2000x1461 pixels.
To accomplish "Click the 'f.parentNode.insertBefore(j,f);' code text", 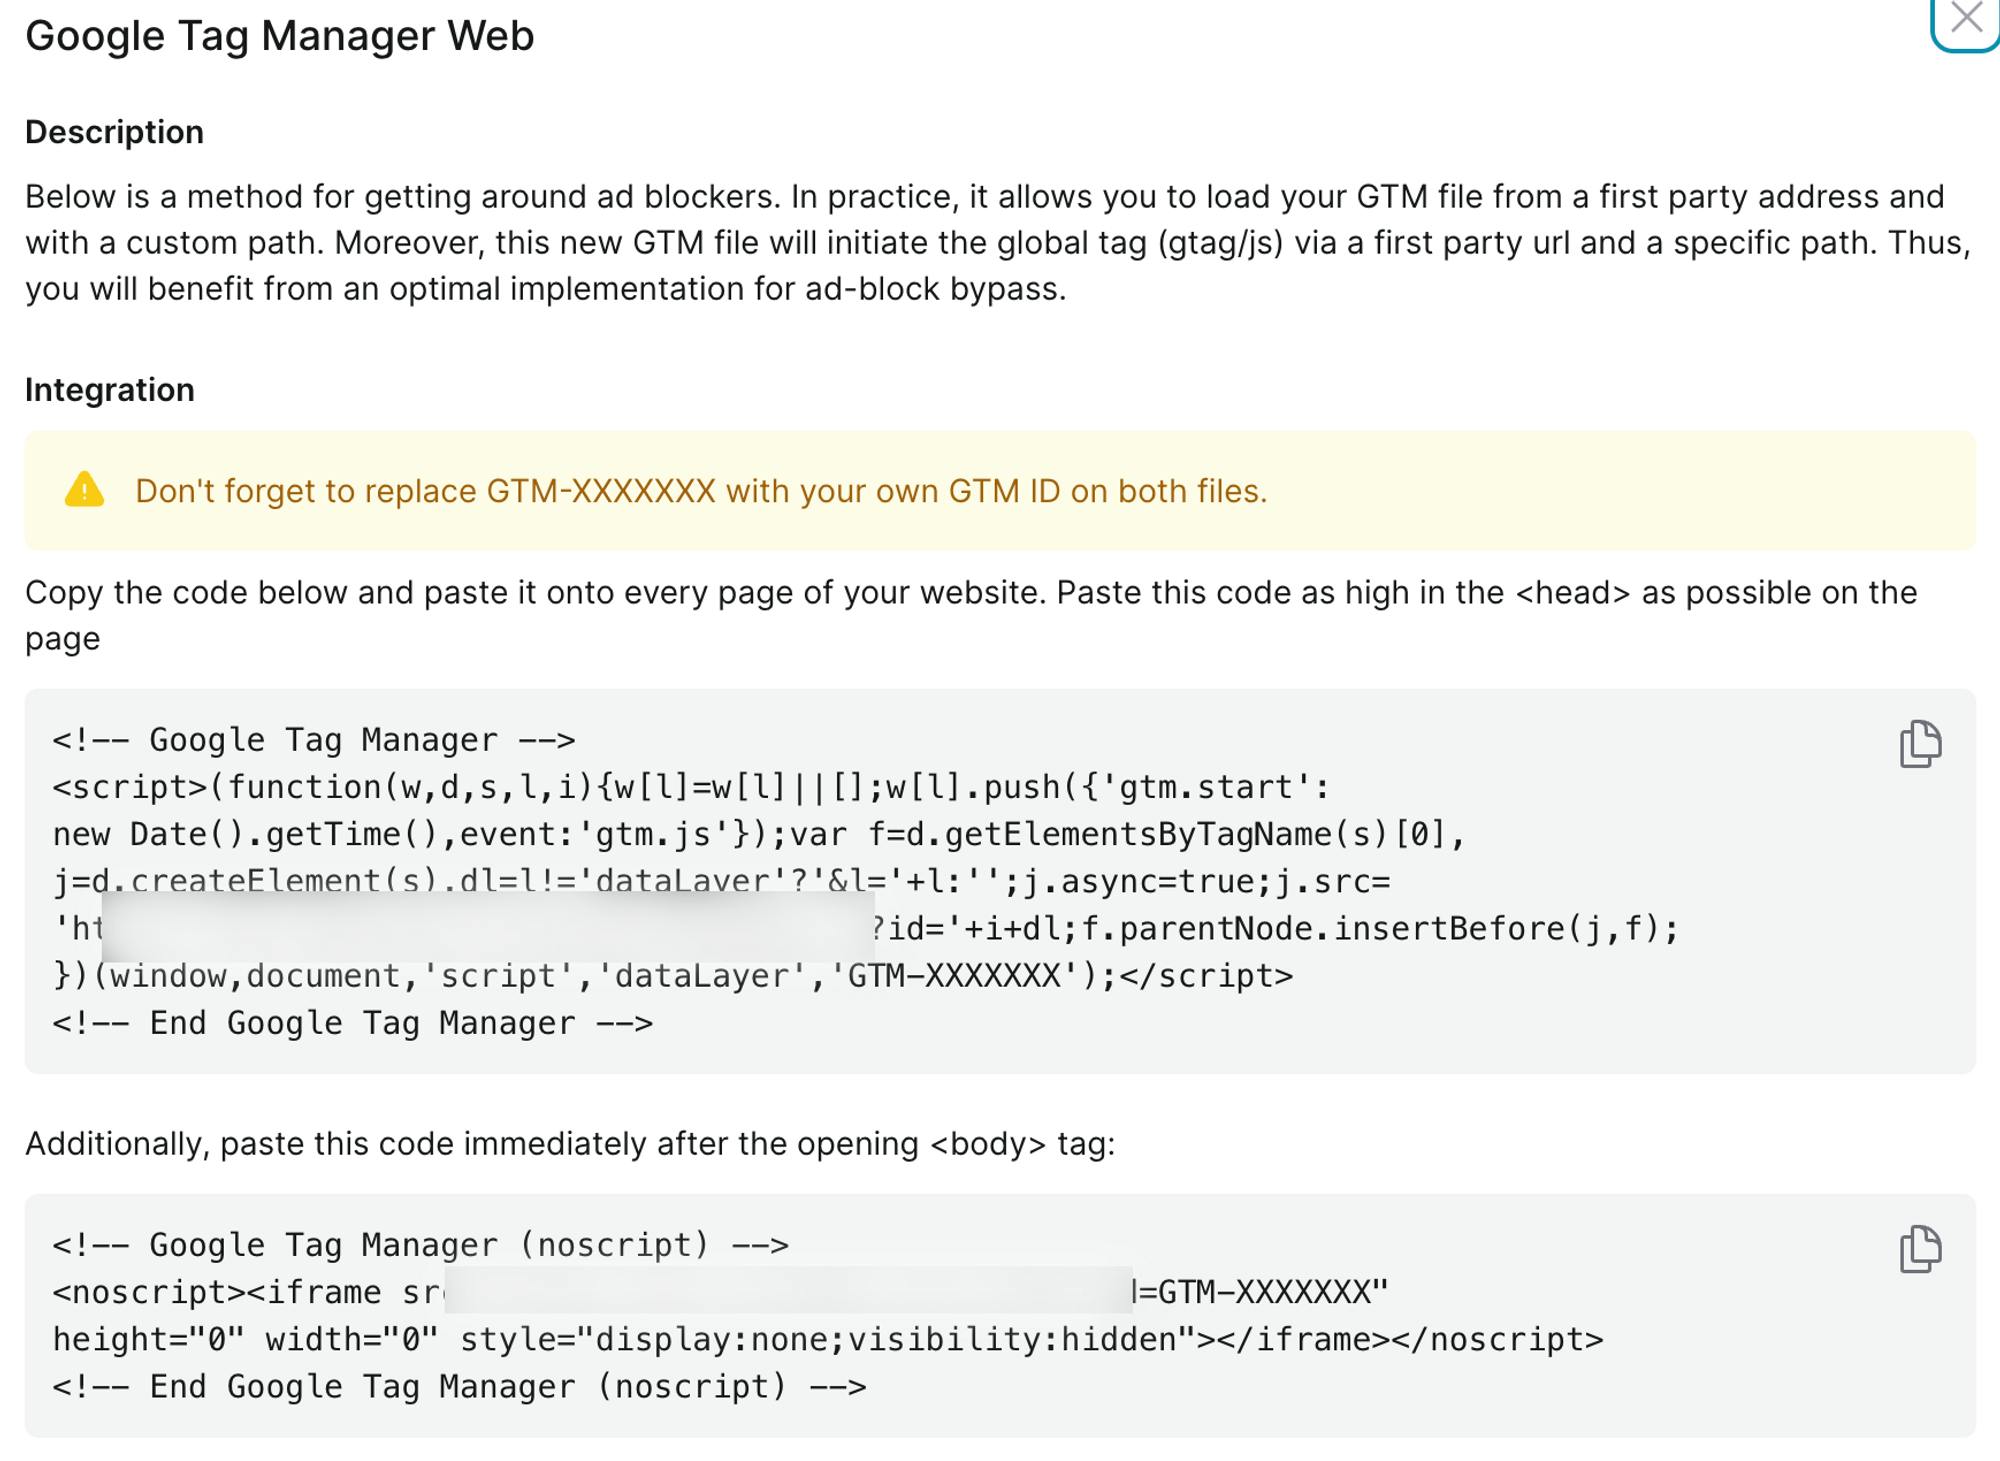I will pos(1380,929).
